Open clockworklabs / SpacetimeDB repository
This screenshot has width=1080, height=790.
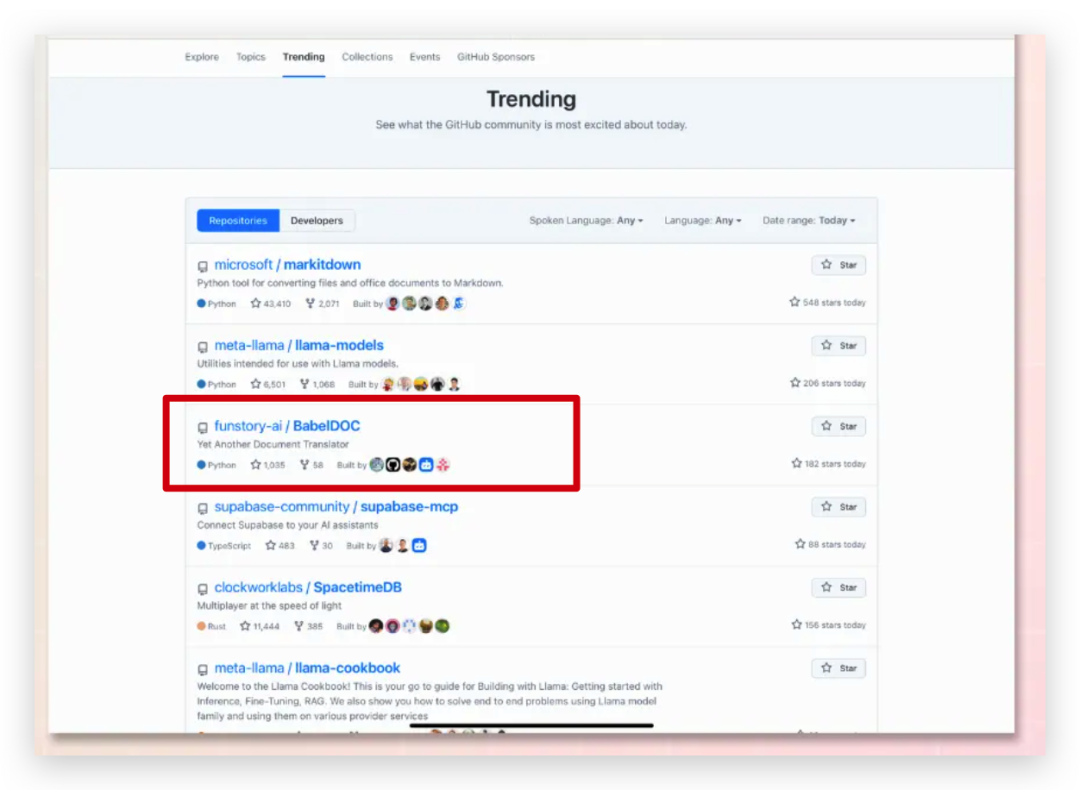[308, 587]
